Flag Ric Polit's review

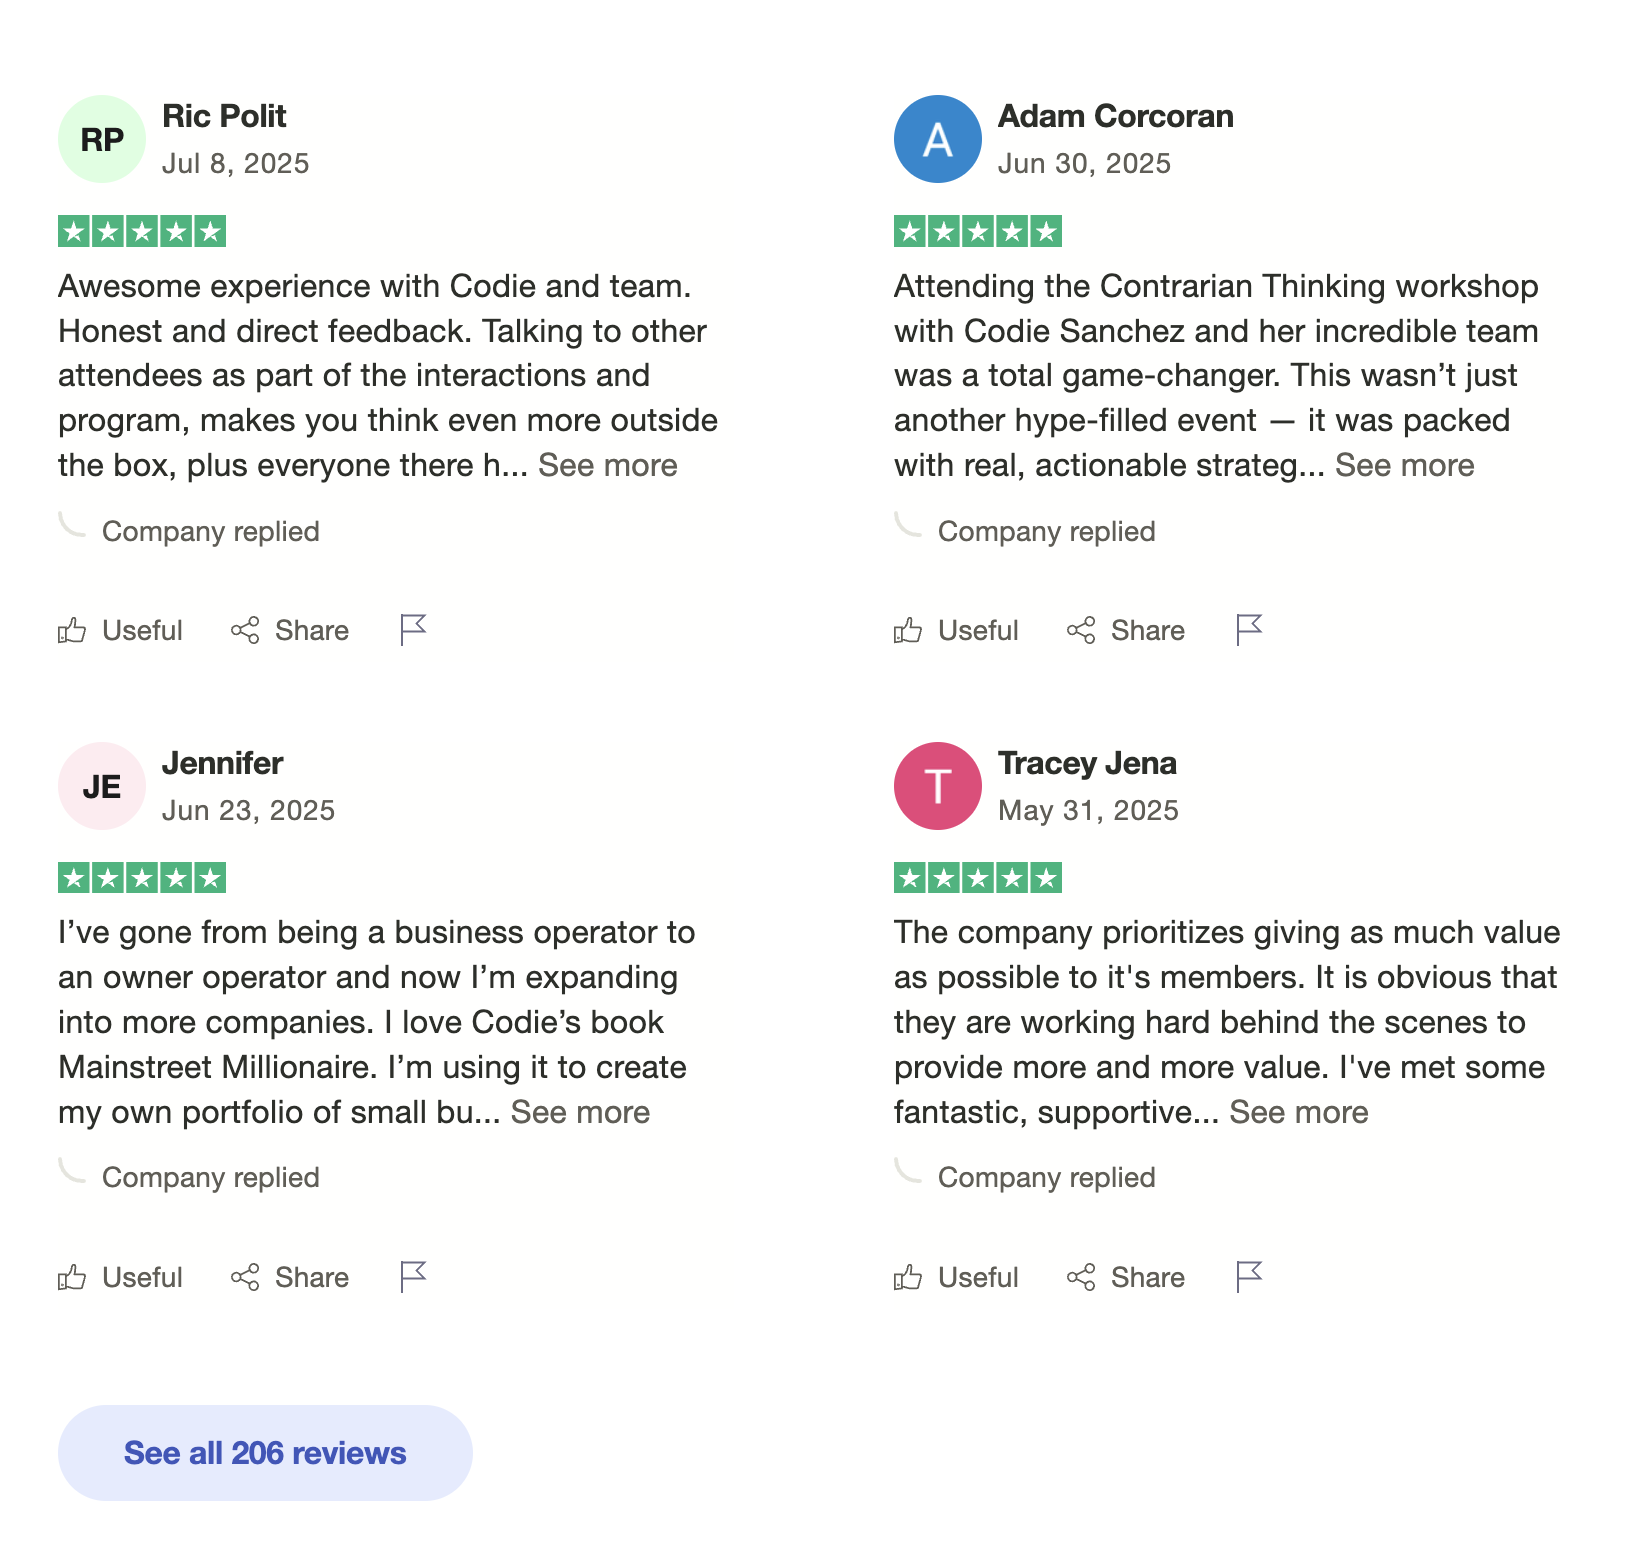click(411, 630)
